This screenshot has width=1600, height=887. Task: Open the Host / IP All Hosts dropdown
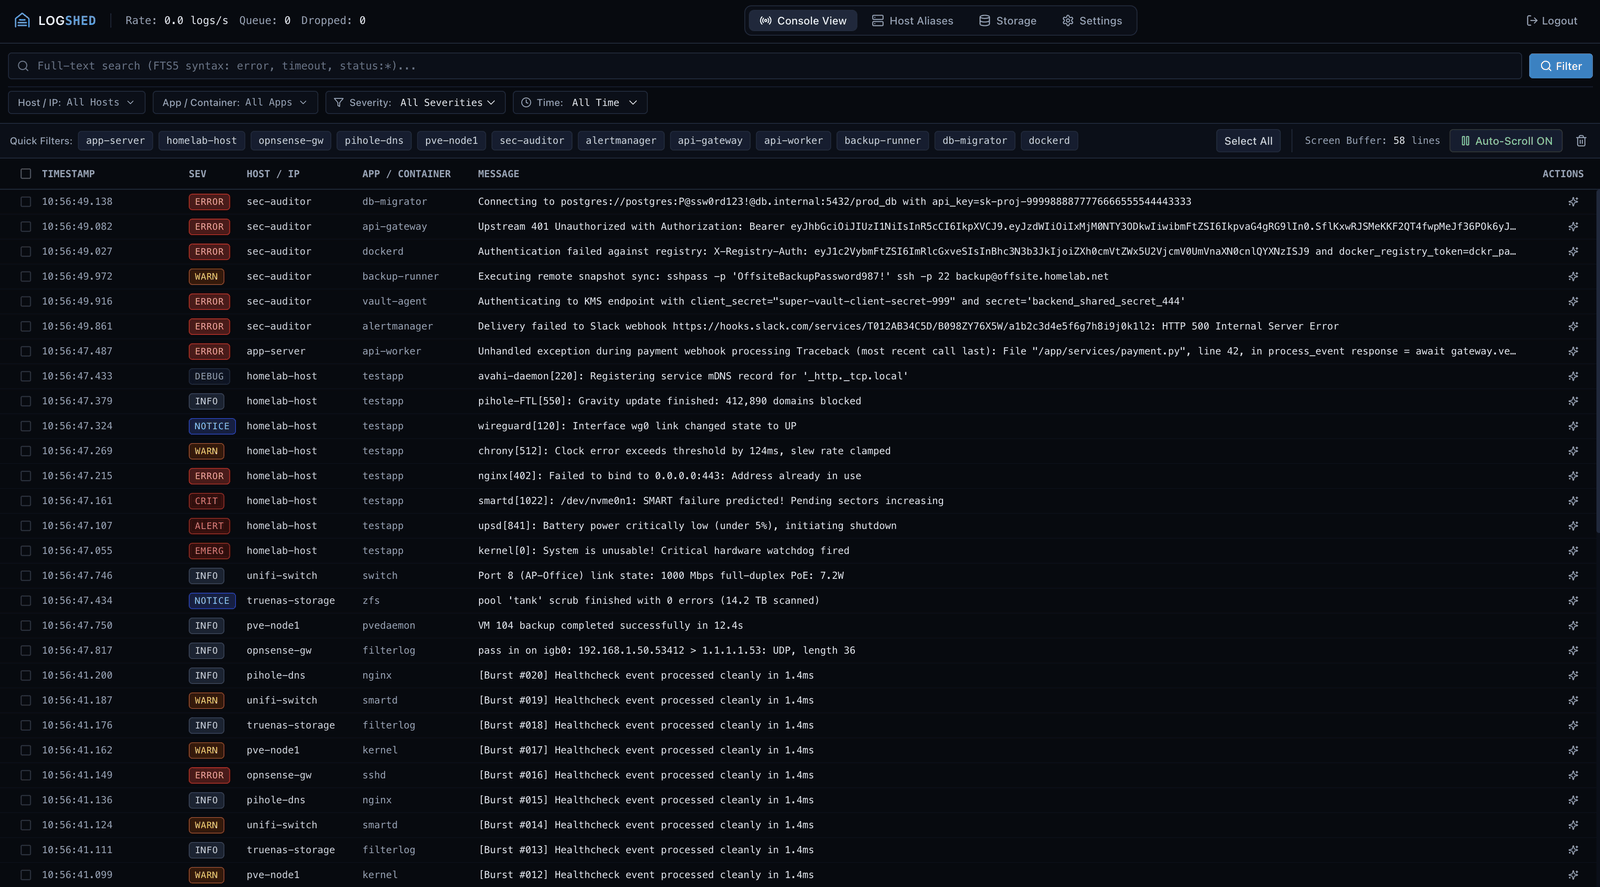pos(77,103)
